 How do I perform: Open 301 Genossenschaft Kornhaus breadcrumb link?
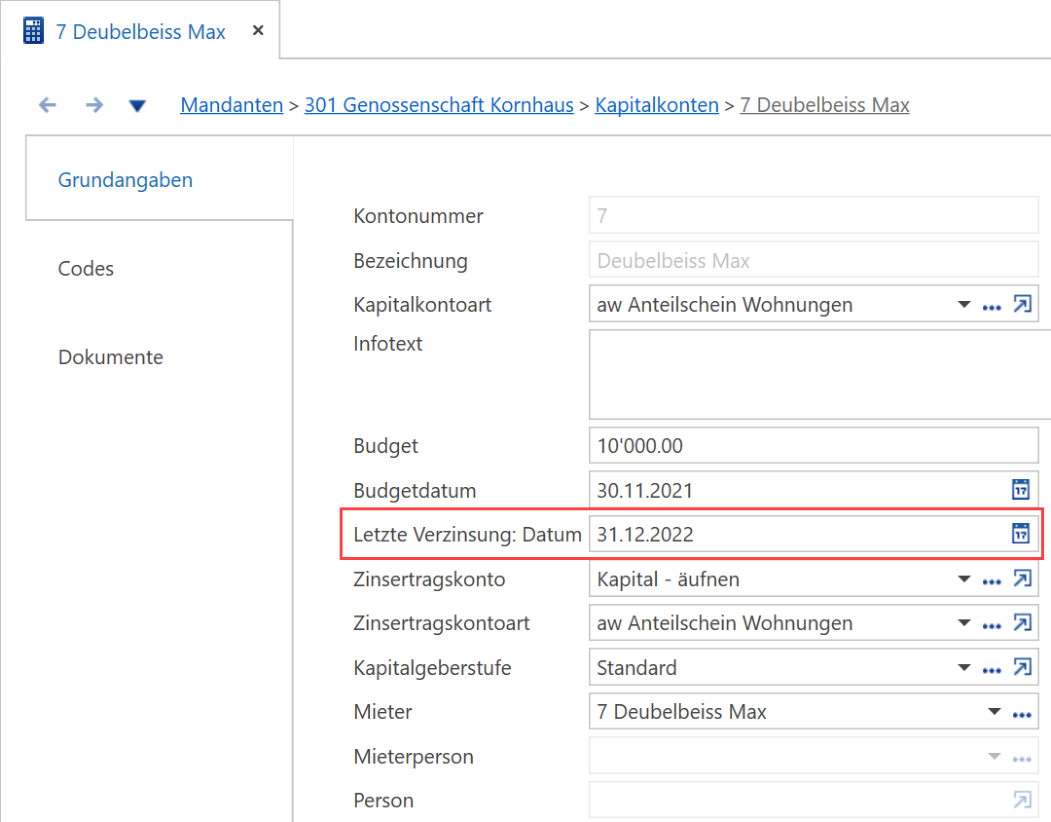click(439, 105)
